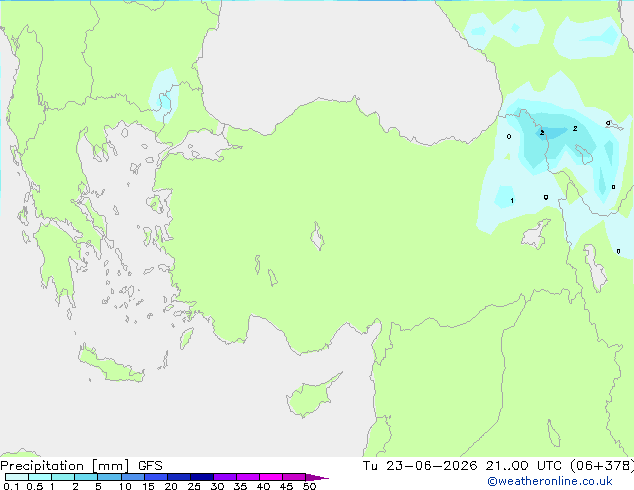
Task: Click the 45–50 mm legend color swatch
Action: (x=294, y=477)
